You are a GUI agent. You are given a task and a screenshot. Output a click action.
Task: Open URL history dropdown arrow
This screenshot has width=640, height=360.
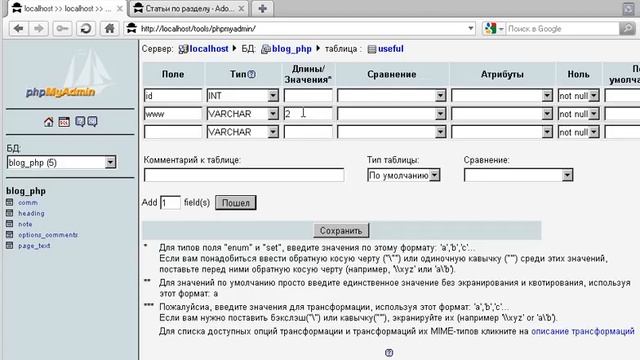(471, 29)
